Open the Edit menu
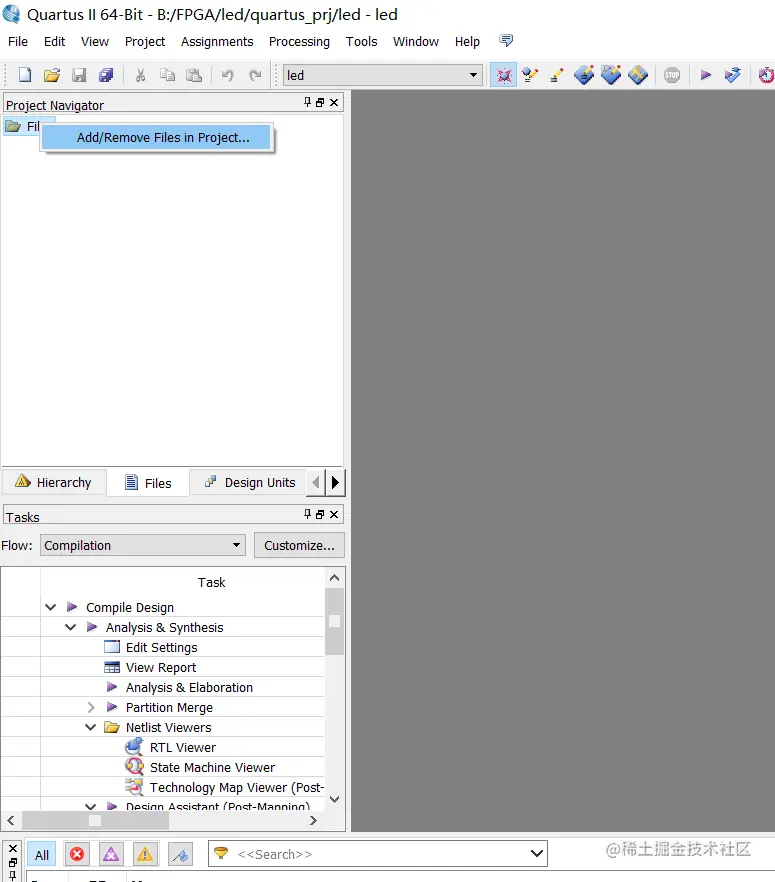 [x=54, y=42]
